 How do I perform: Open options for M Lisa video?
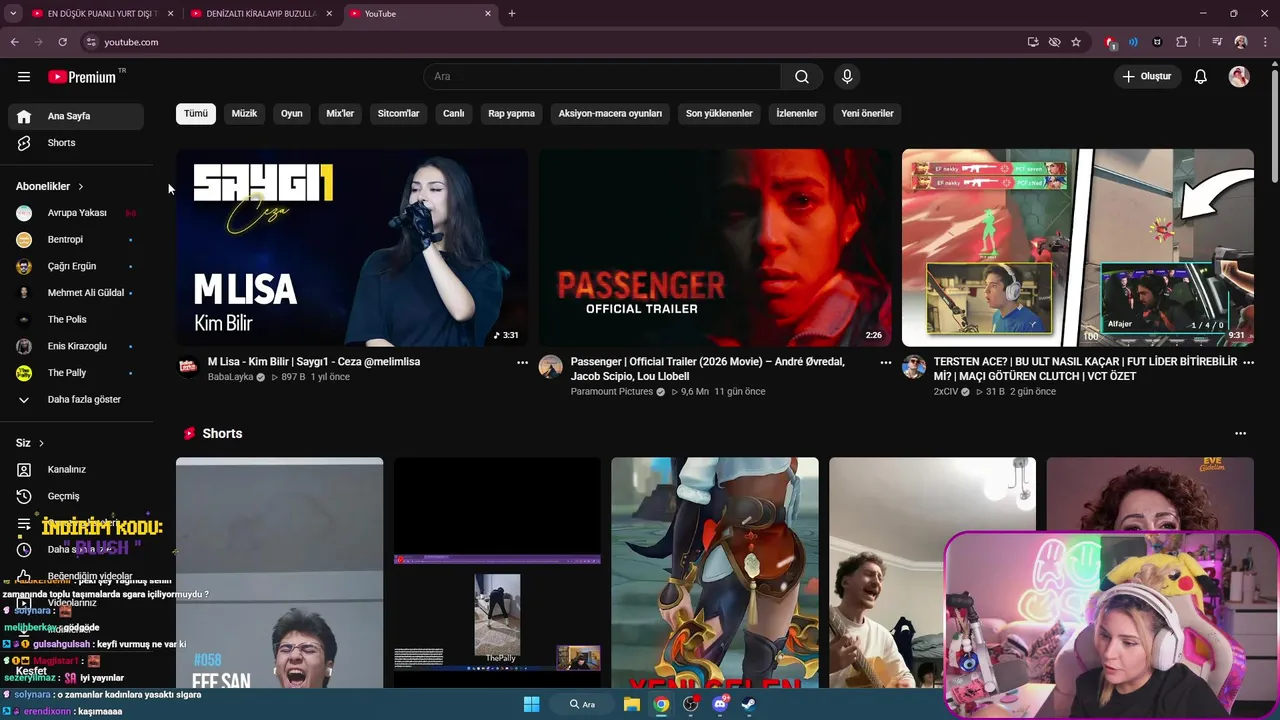click(x=522, y=363)
